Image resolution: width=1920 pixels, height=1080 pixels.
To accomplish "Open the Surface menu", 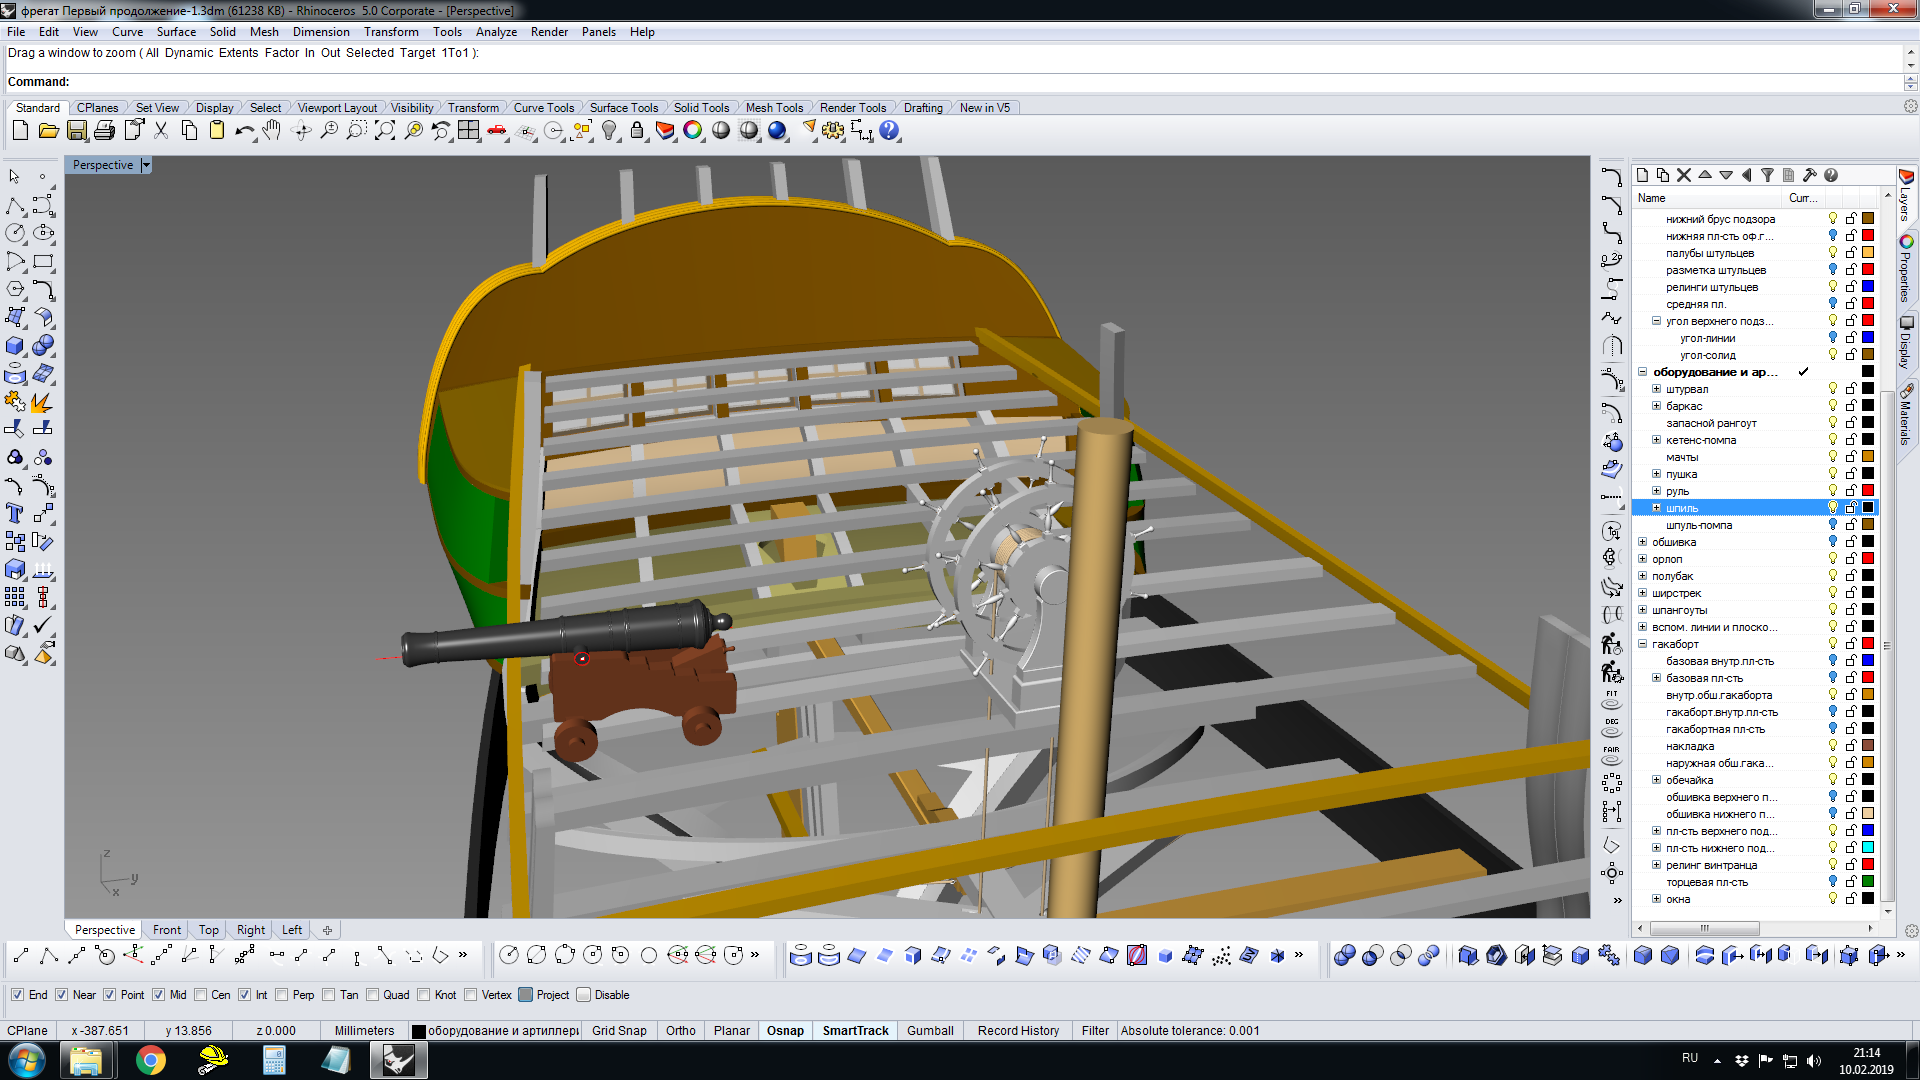I will (176, 32).
